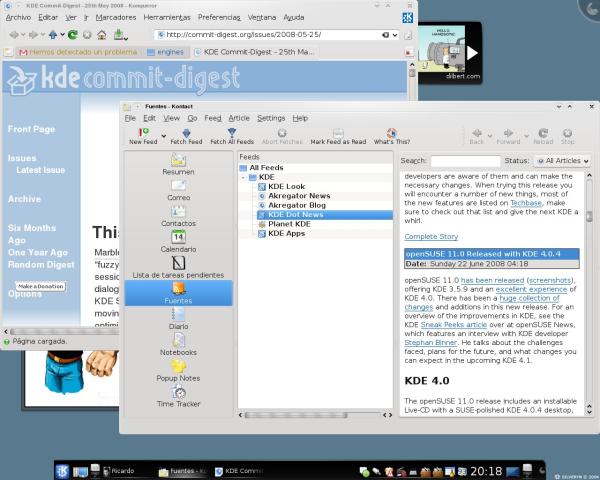Click the Konqueror address bar URL
The height and width of the screenshot is (480, 600).
coord(243,35)
